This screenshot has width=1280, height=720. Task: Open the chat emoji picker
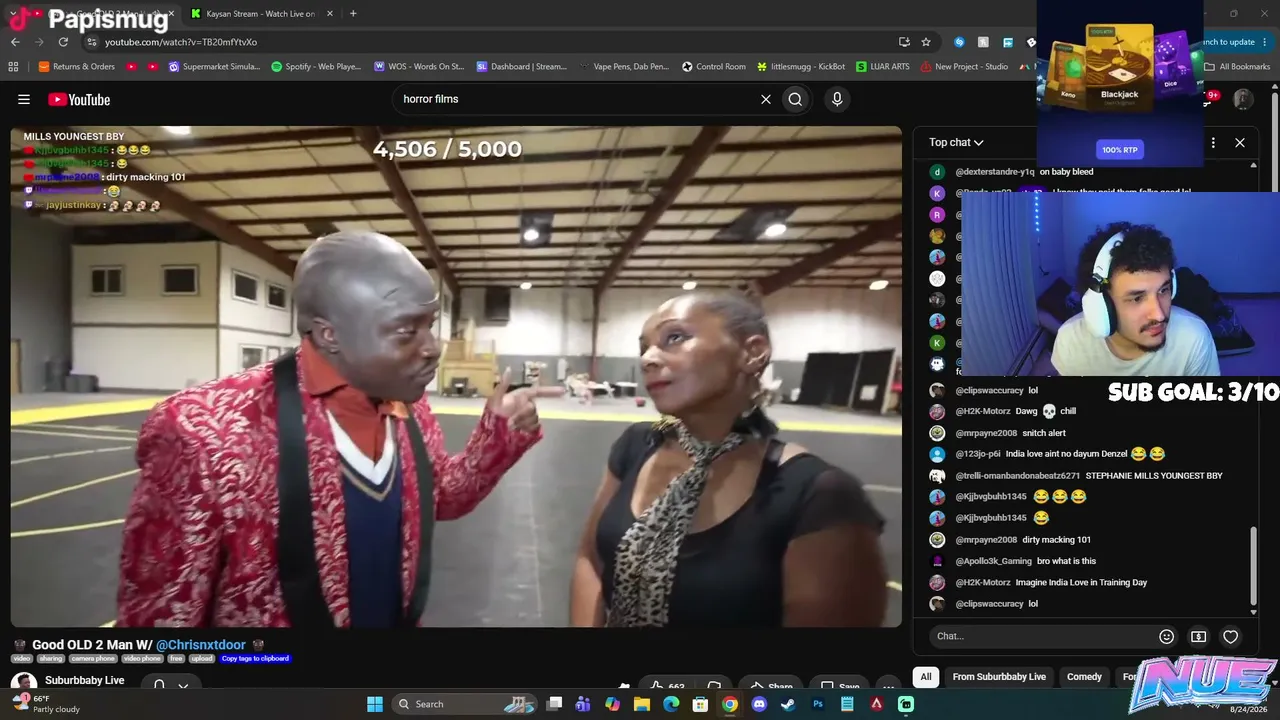(x=1166, y=636)
